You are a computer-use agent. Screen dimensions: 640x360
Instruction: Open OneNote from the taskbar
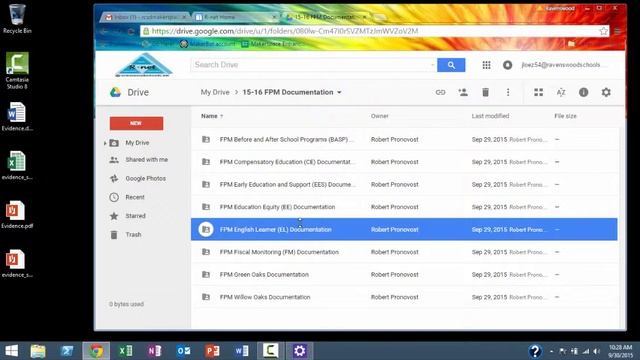click(x=154, y=351)
